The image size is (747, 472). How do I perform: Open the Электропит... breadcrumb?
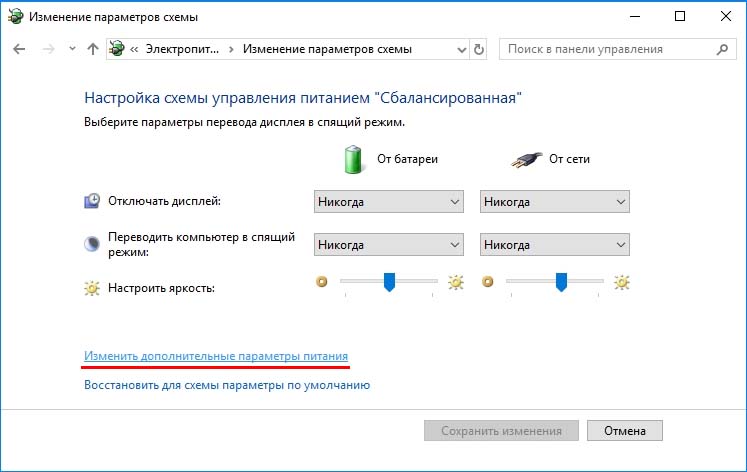(x=182, y=49)
